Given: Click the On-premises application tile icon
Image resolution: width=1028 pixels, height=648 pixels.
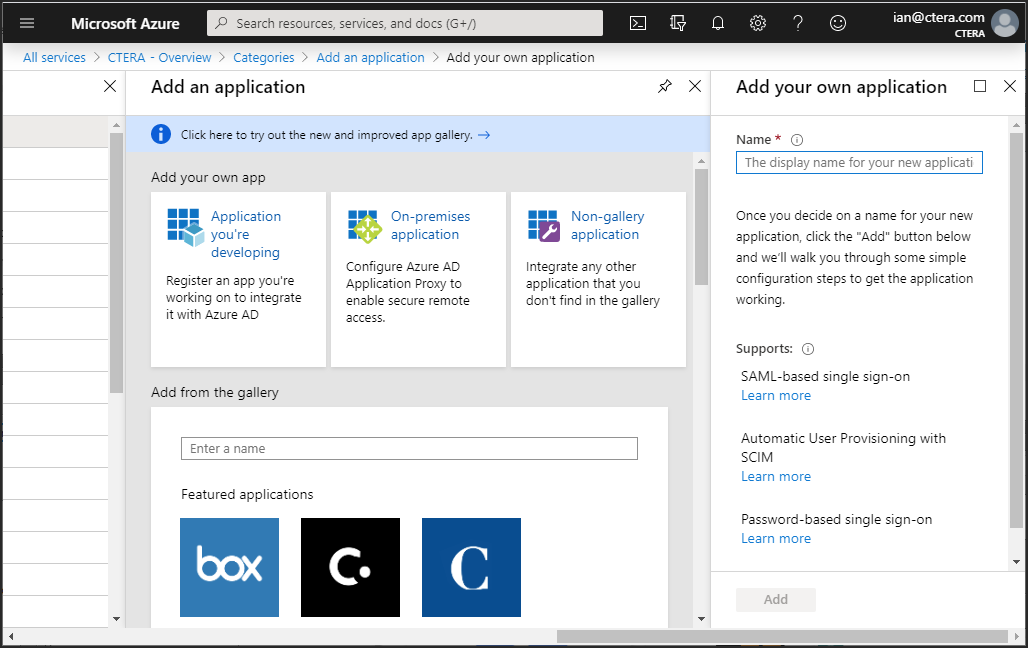Looking at the screenshot, I should [x=365, y=226].
